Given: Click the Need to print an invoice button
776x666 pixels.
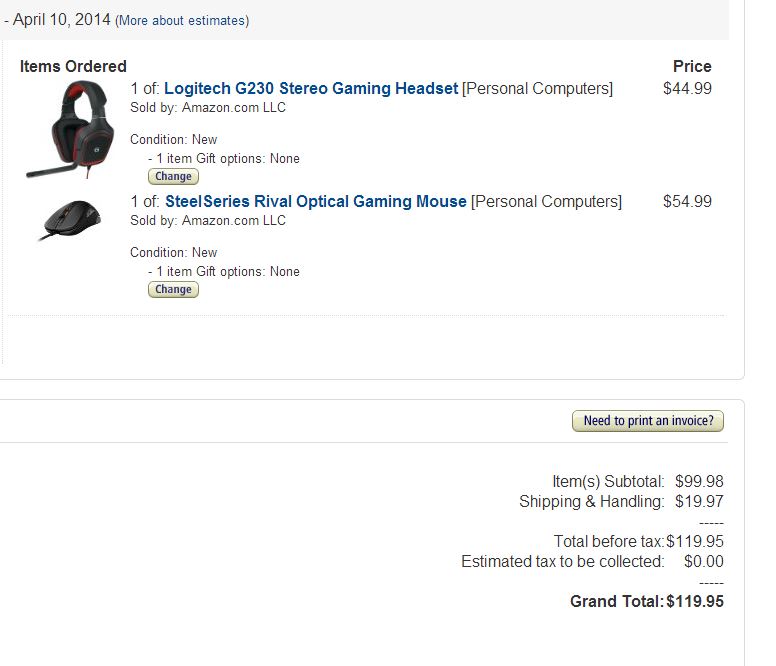Looking at the screenshot, I should [648, 421].
